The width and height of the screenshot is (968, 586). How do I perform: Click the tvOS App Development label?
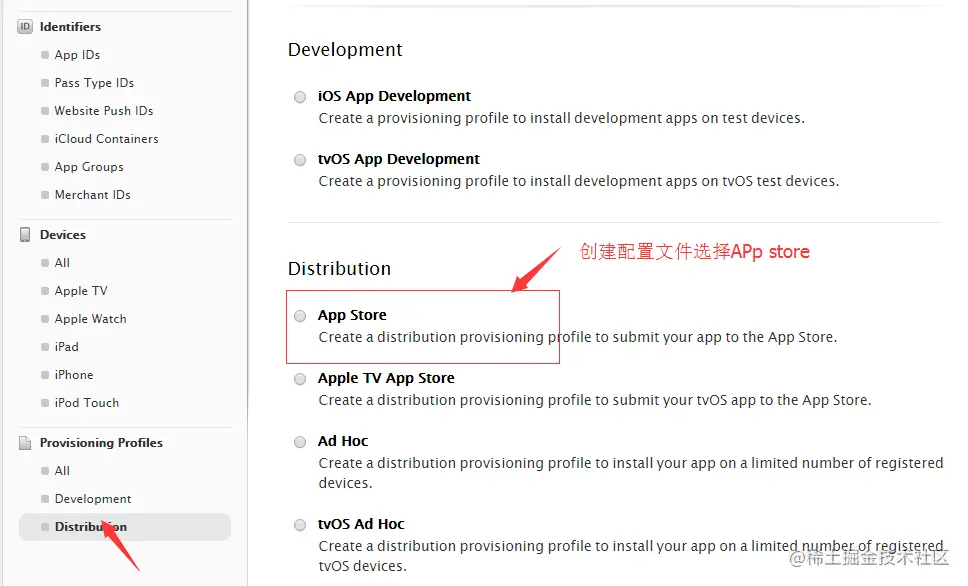point(399,159)
